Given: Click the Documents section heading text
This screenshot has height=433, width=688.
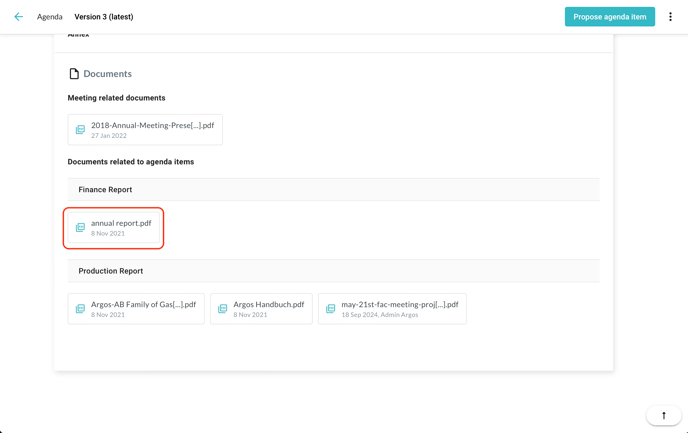Looking at the screenshot, I should click(107, 74).
